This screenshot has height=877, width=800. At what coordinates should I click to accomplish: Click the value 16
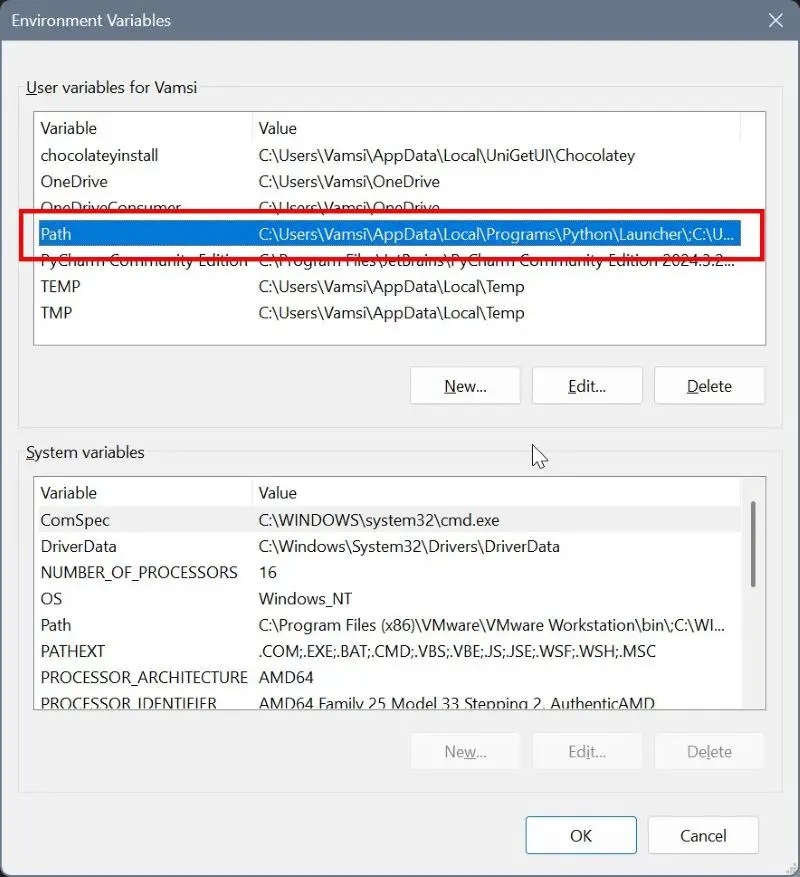(267, 573)
